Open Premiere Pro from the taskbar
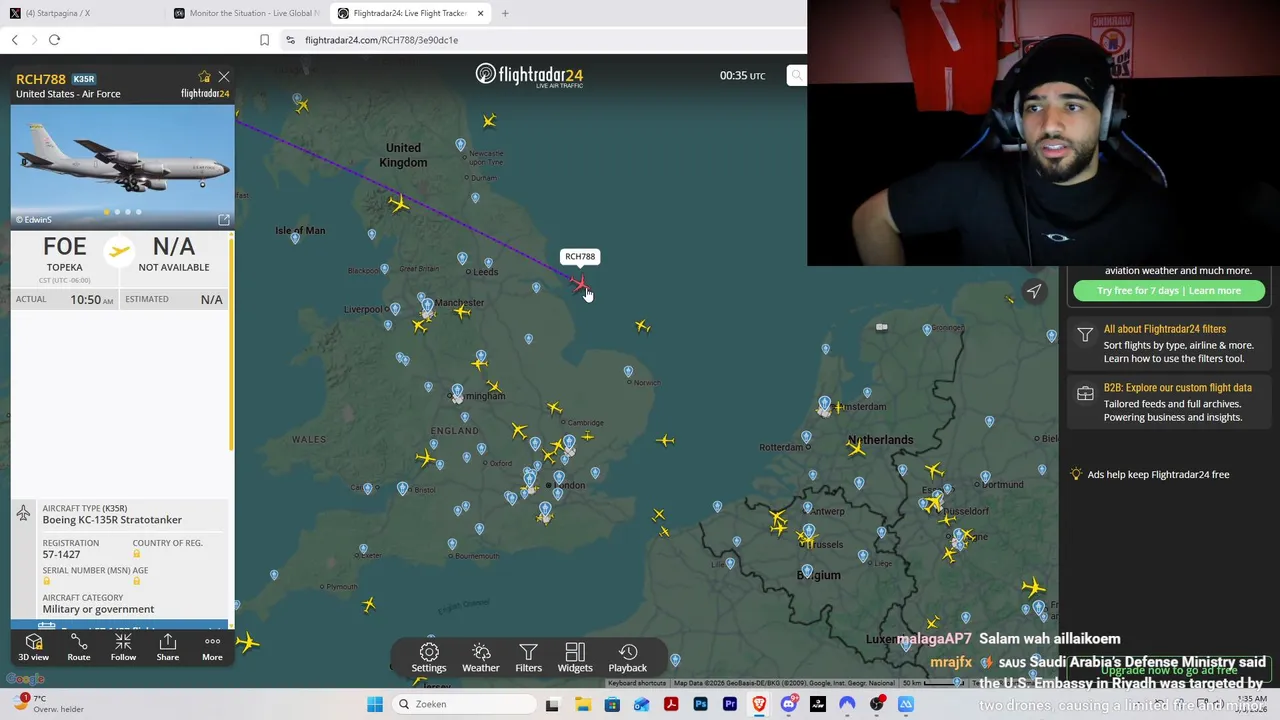Viewport: 1280px width, 720px height. click(730, 704)
